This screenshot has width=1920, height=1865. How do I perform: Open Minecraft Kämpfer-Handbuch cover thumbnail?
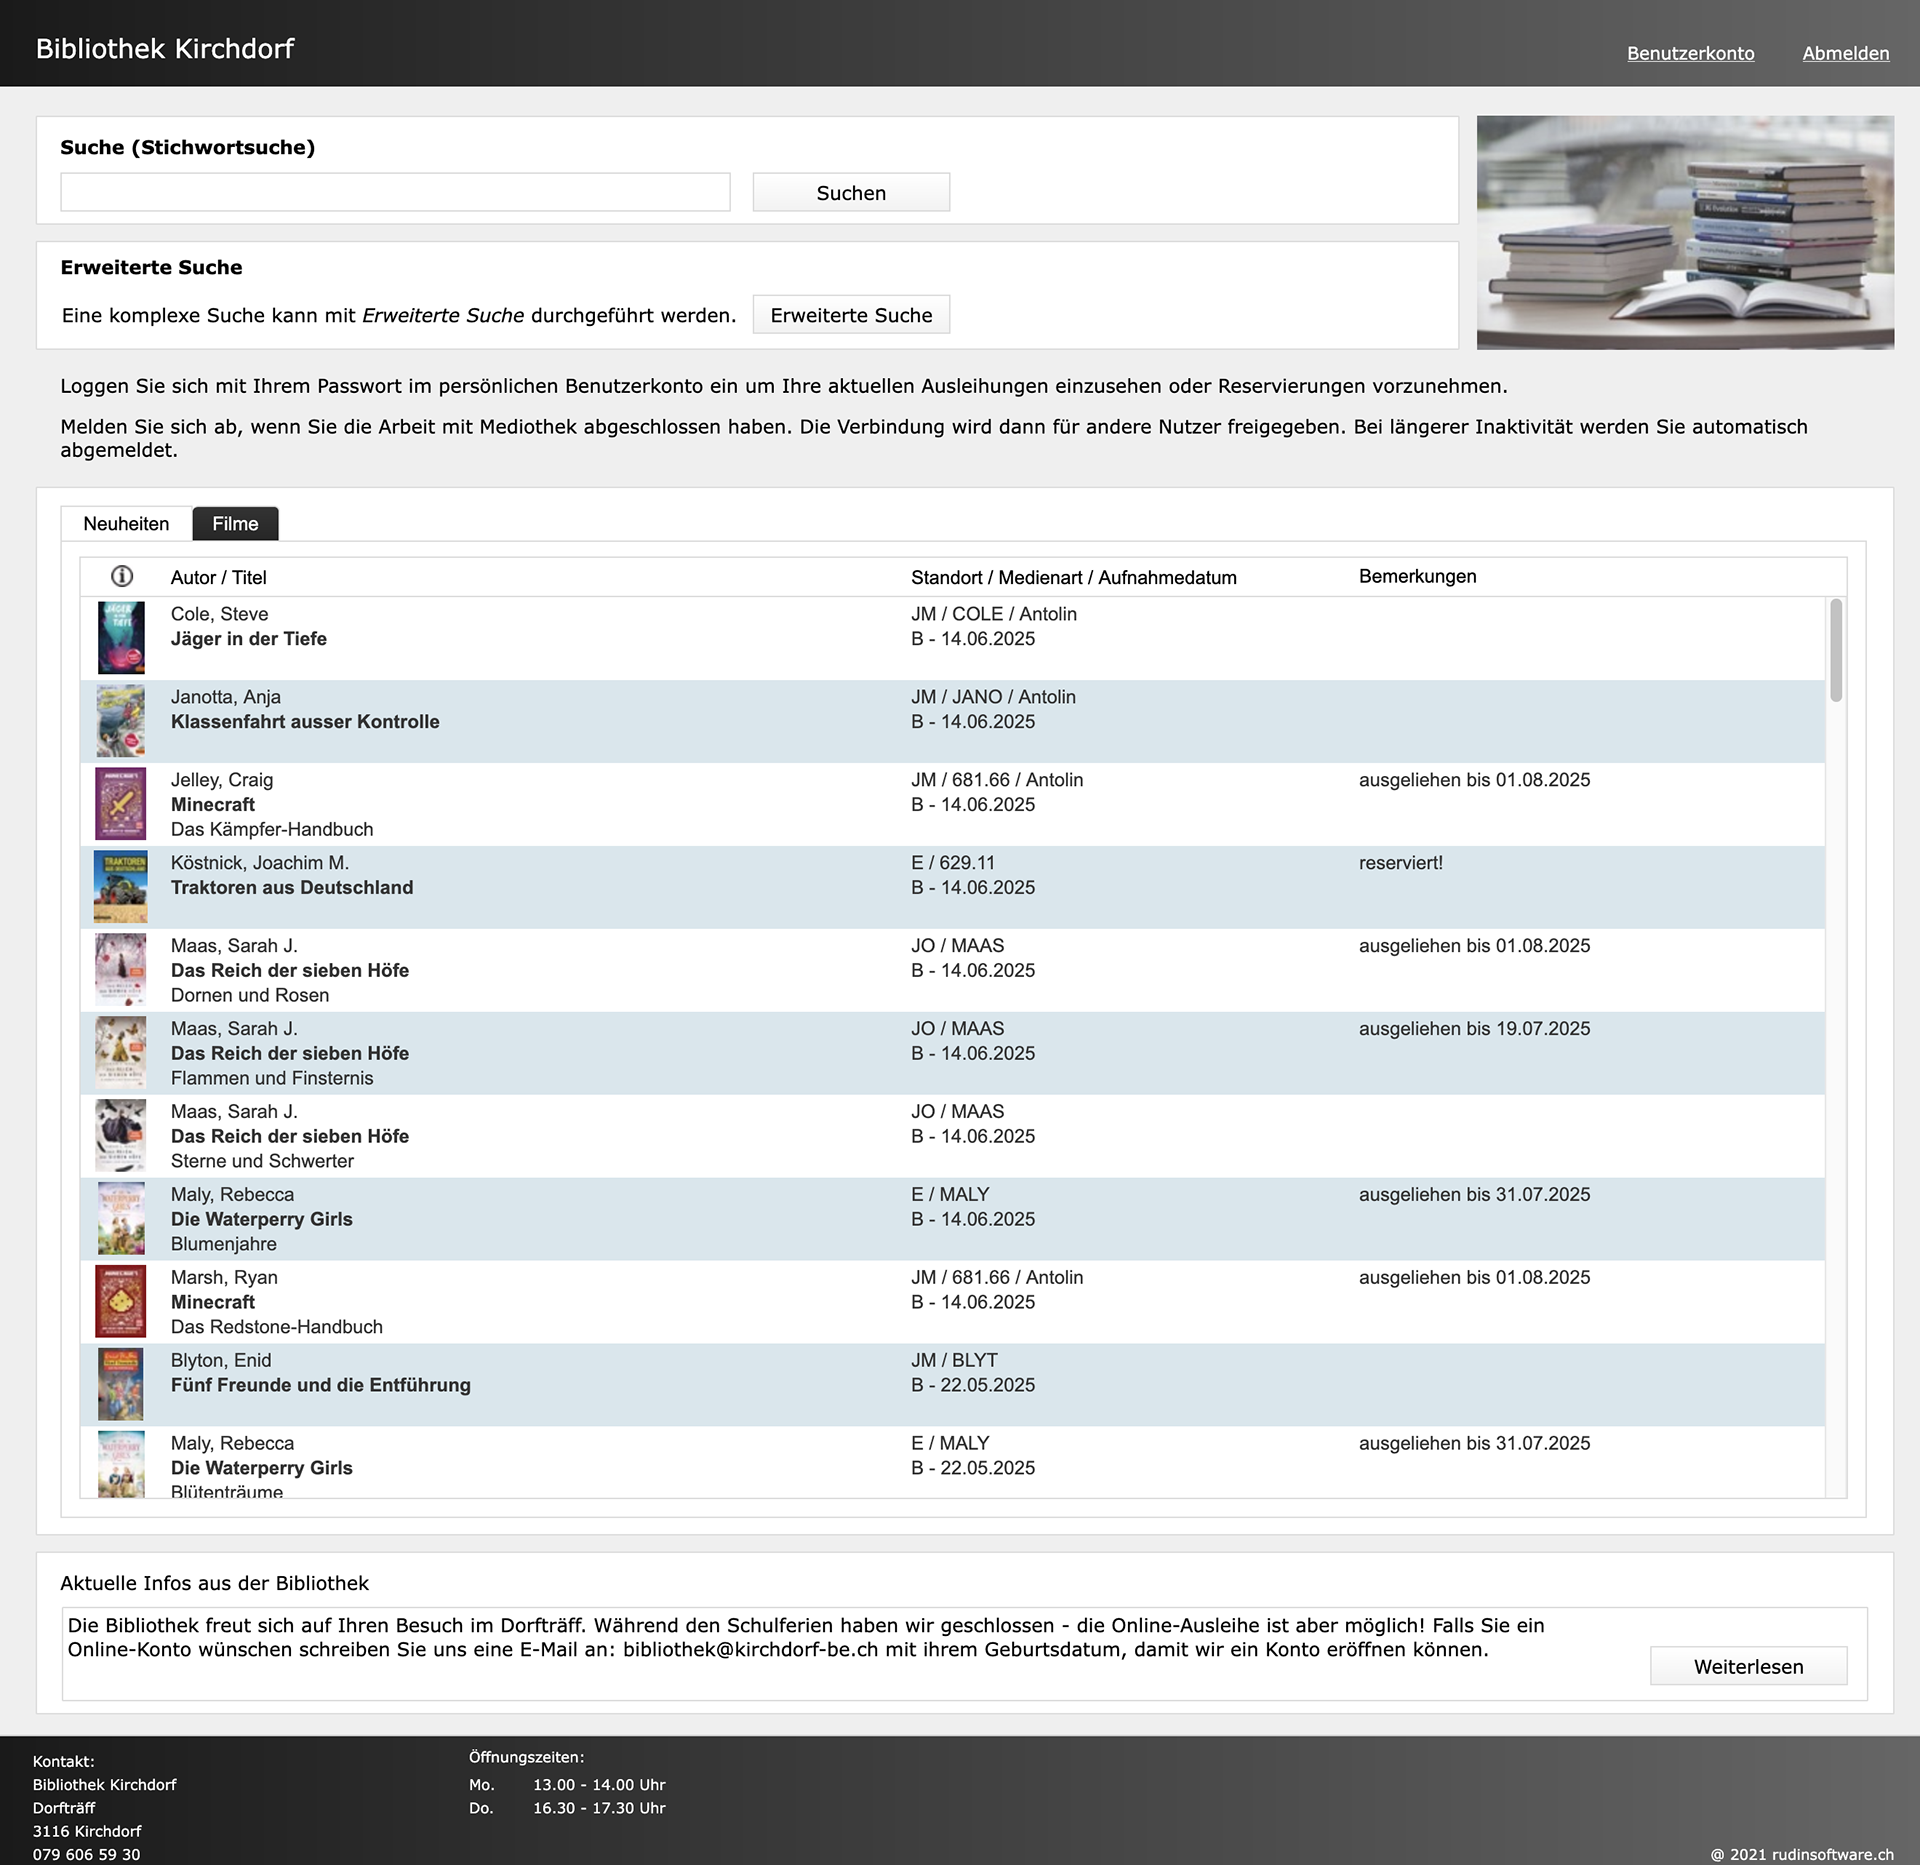coord(121,803)
